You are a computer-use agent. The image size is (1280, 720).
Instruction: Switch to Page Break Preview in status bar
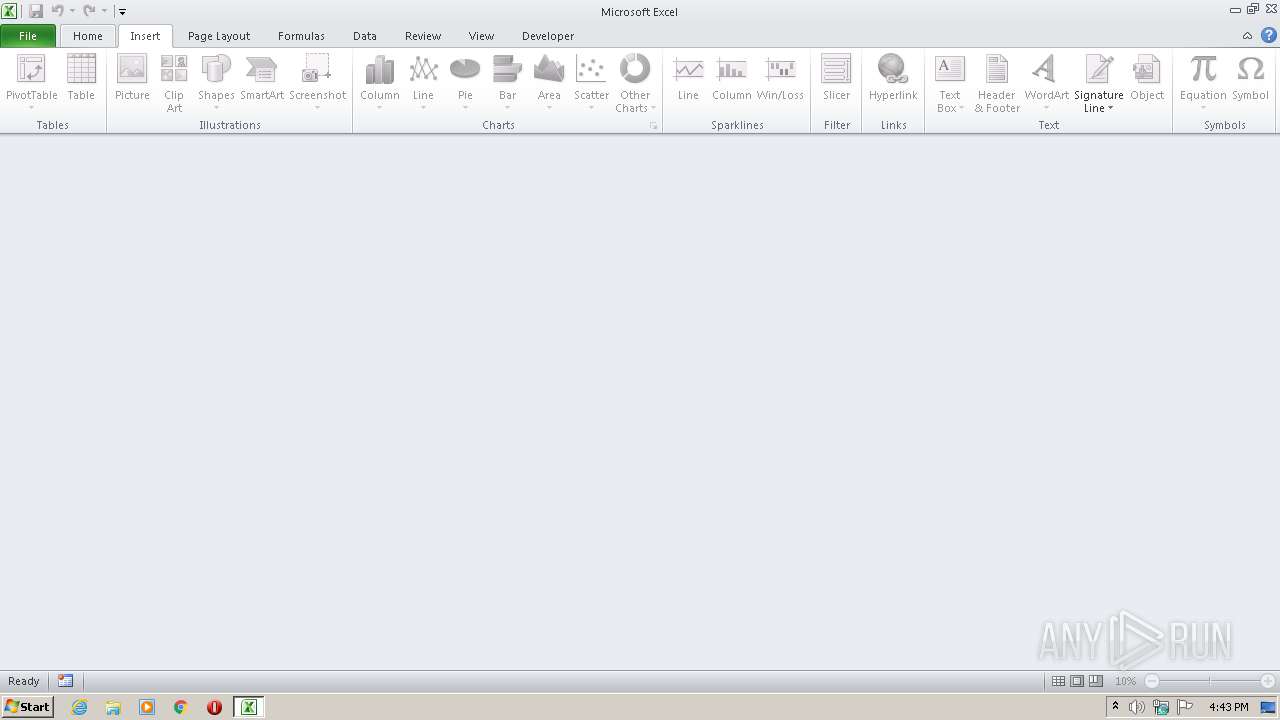click(1096, 681)
